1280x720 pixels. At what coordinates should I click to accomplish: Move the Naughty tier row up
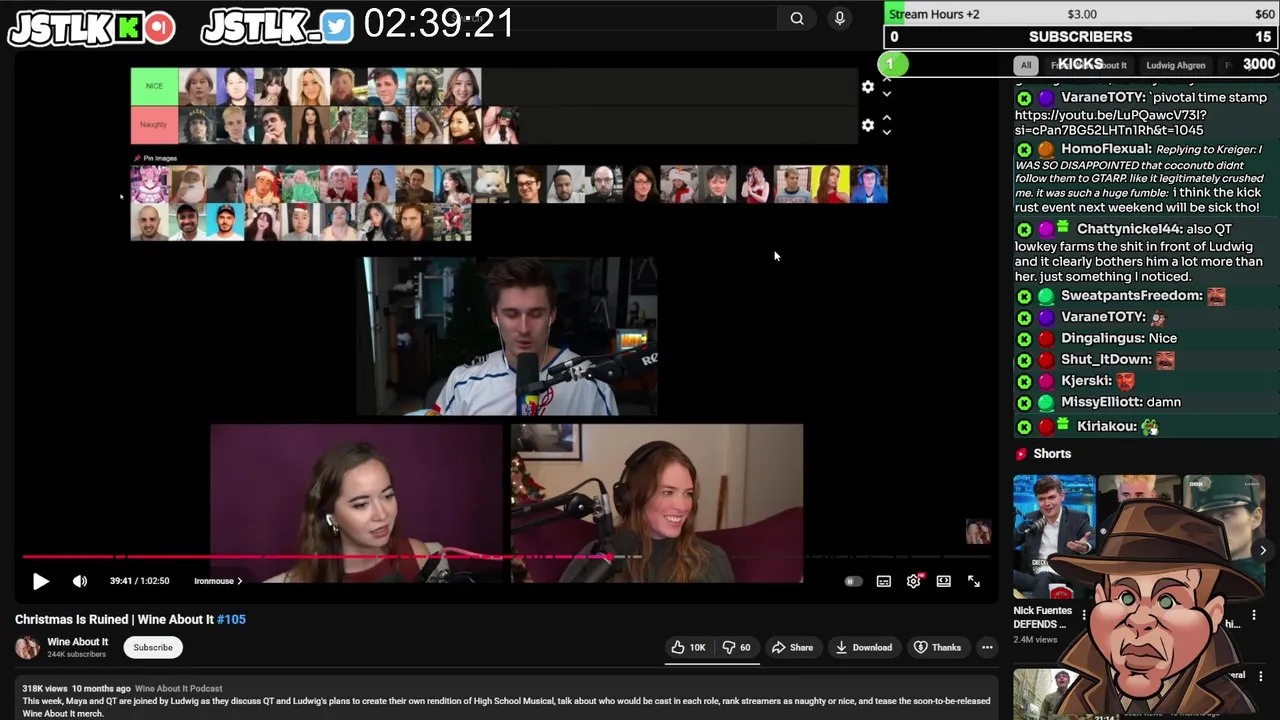coord(886,118)
